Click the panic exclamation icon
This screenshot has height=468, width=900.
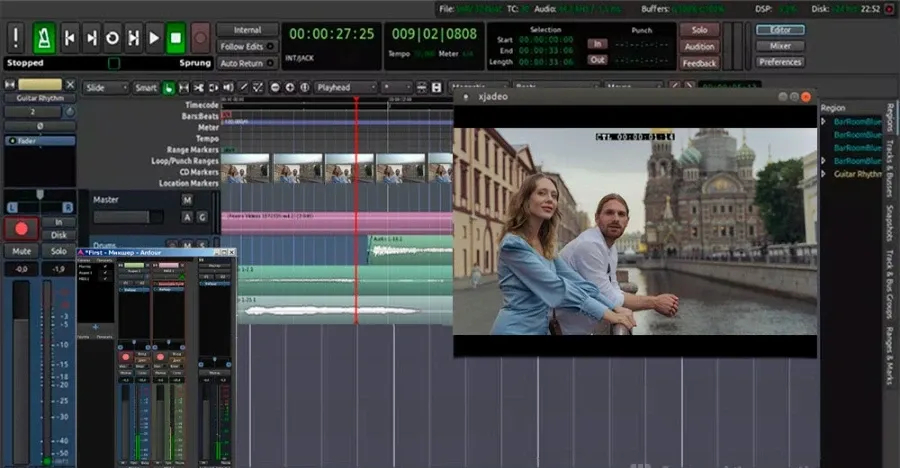15,38
